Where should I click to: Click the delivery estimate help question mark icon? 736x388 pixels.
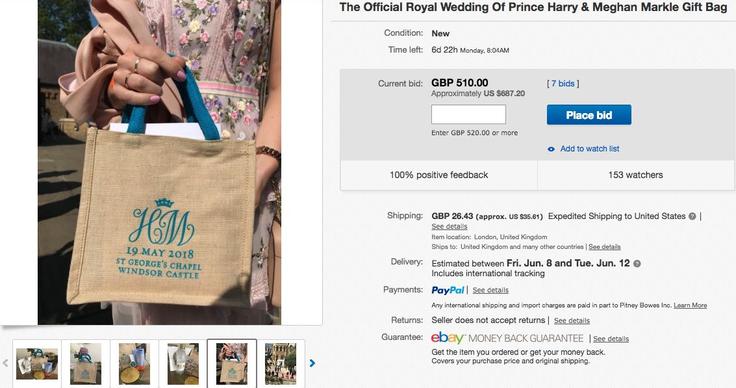pos(637,264)
